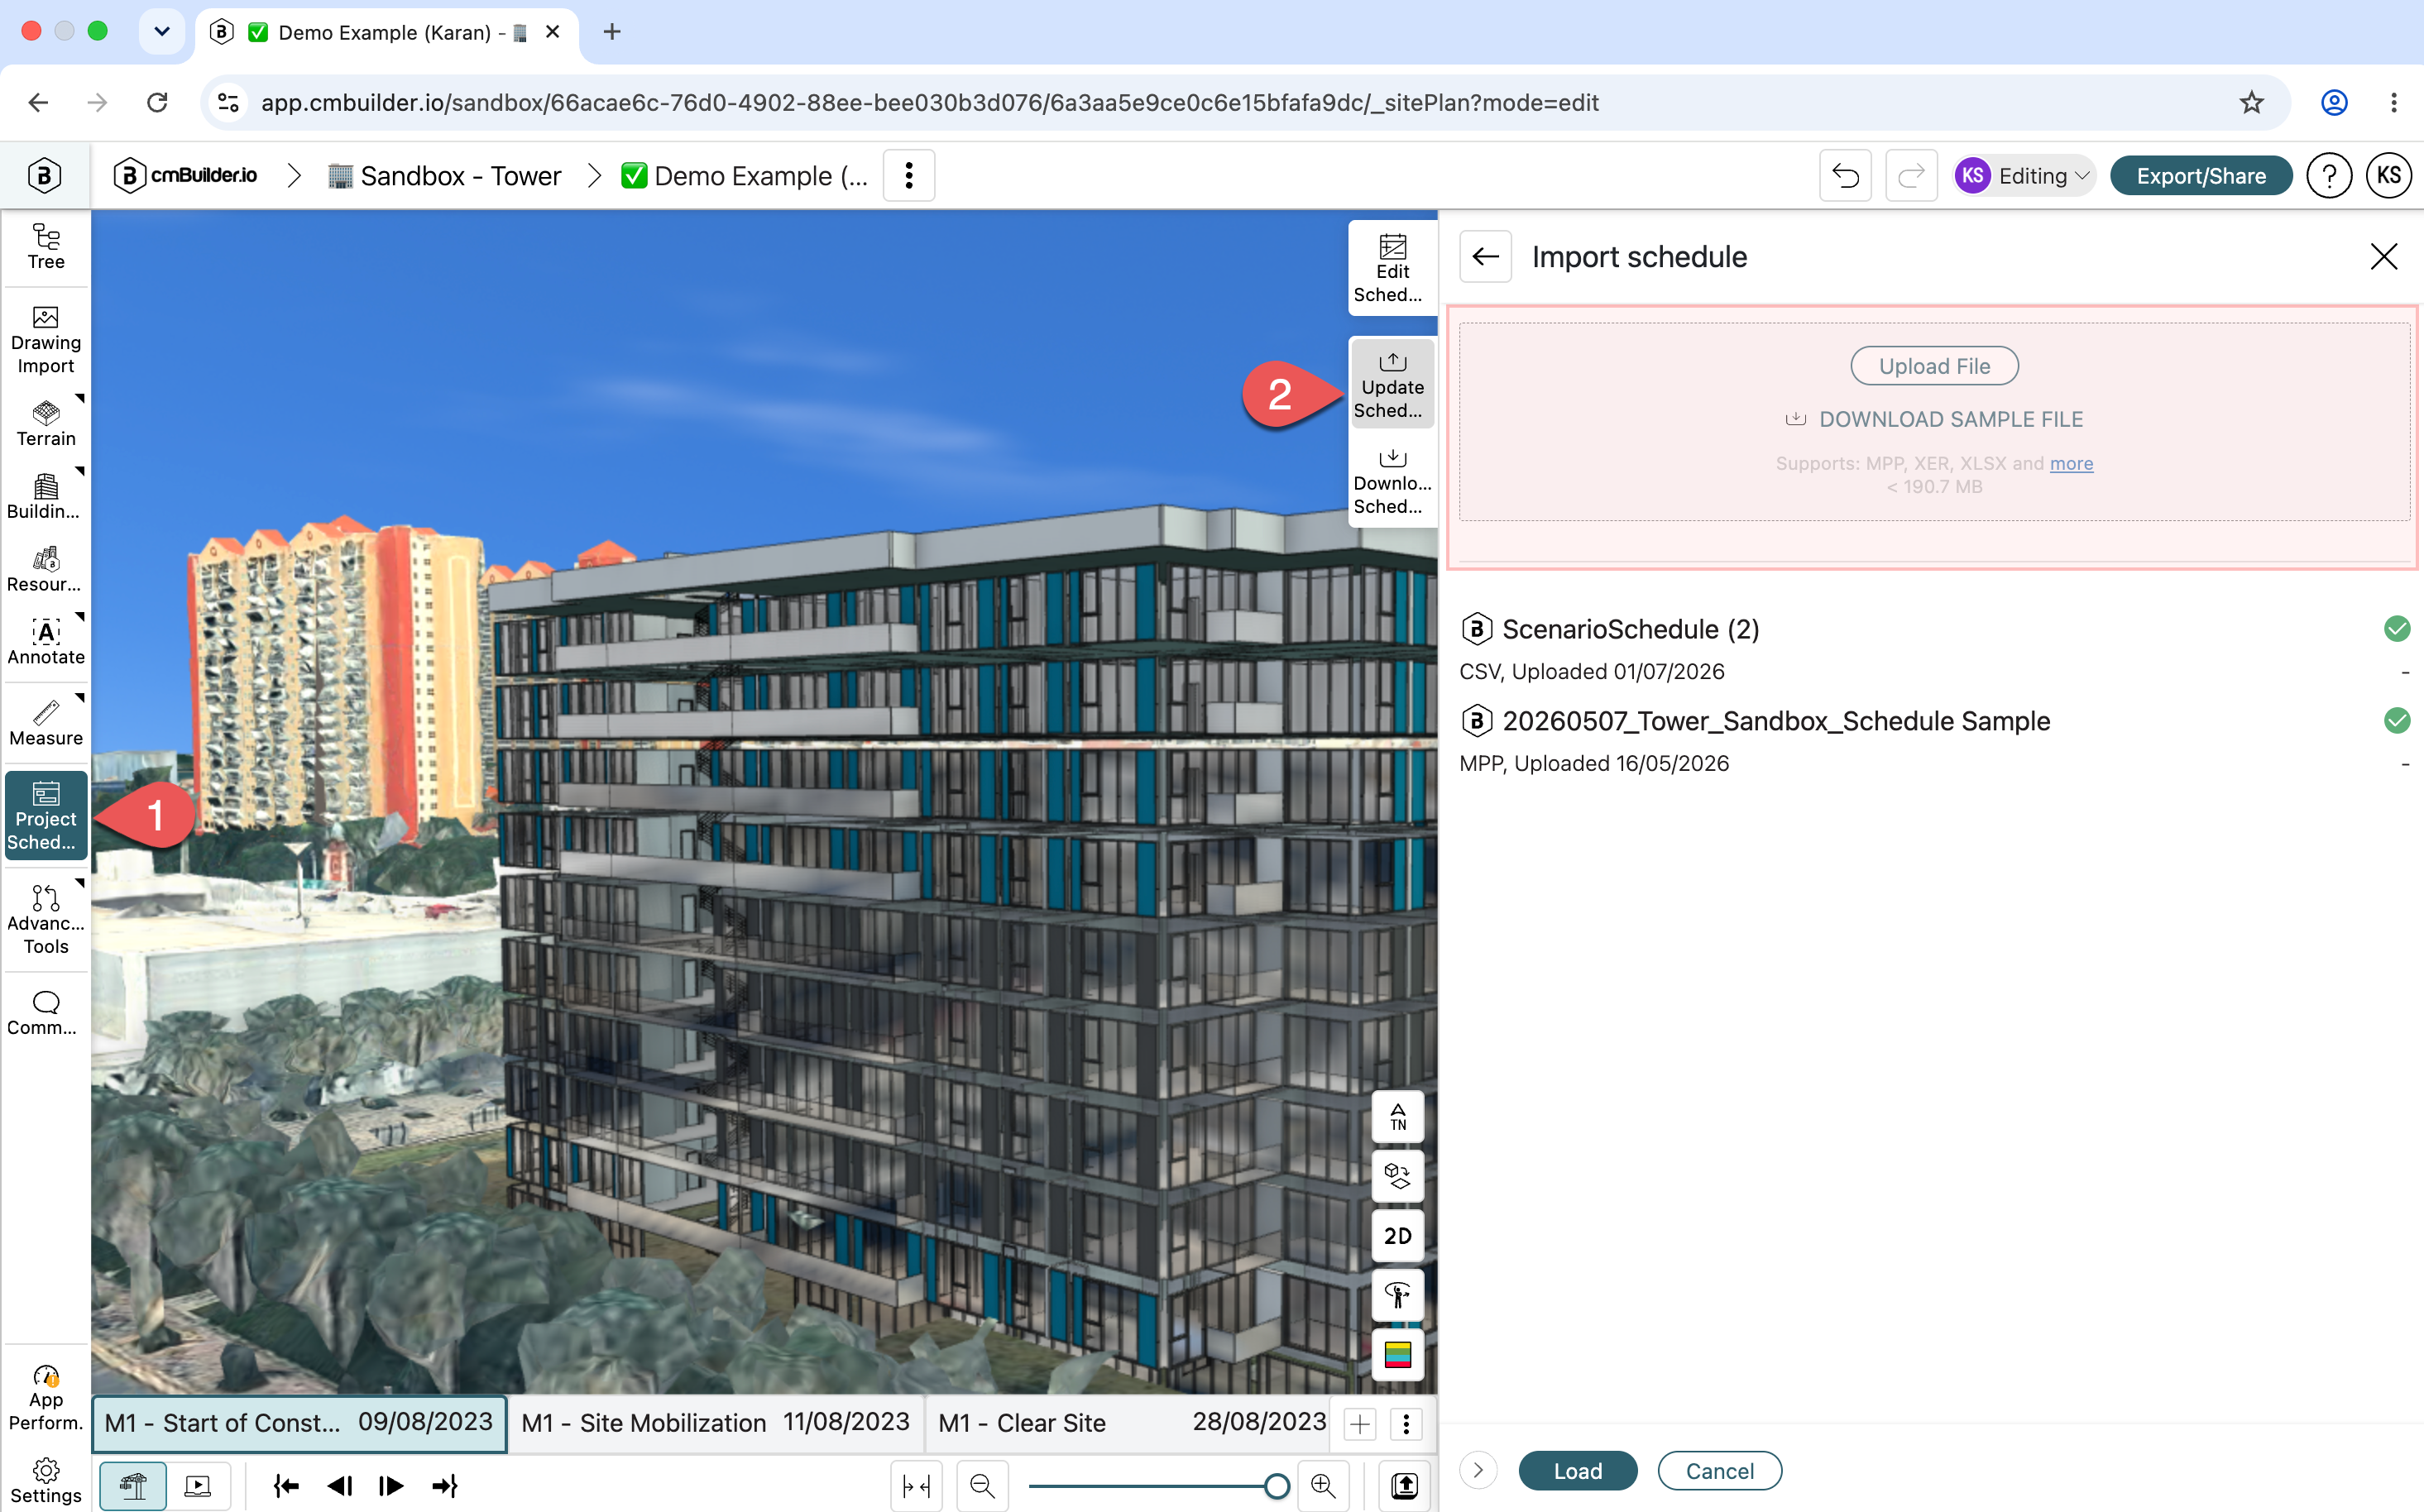Image resolution: width=2424 pixels, height=1512 pixels.
Task: Click the orbit view cube icon above 2D
Action: pos(1398,1176)
